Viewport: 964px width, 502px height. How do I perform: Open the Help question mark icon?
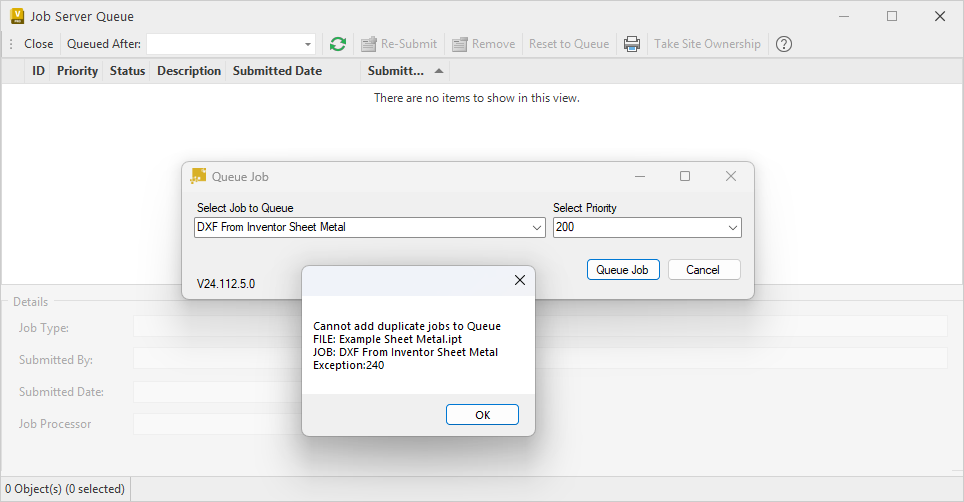783,44
